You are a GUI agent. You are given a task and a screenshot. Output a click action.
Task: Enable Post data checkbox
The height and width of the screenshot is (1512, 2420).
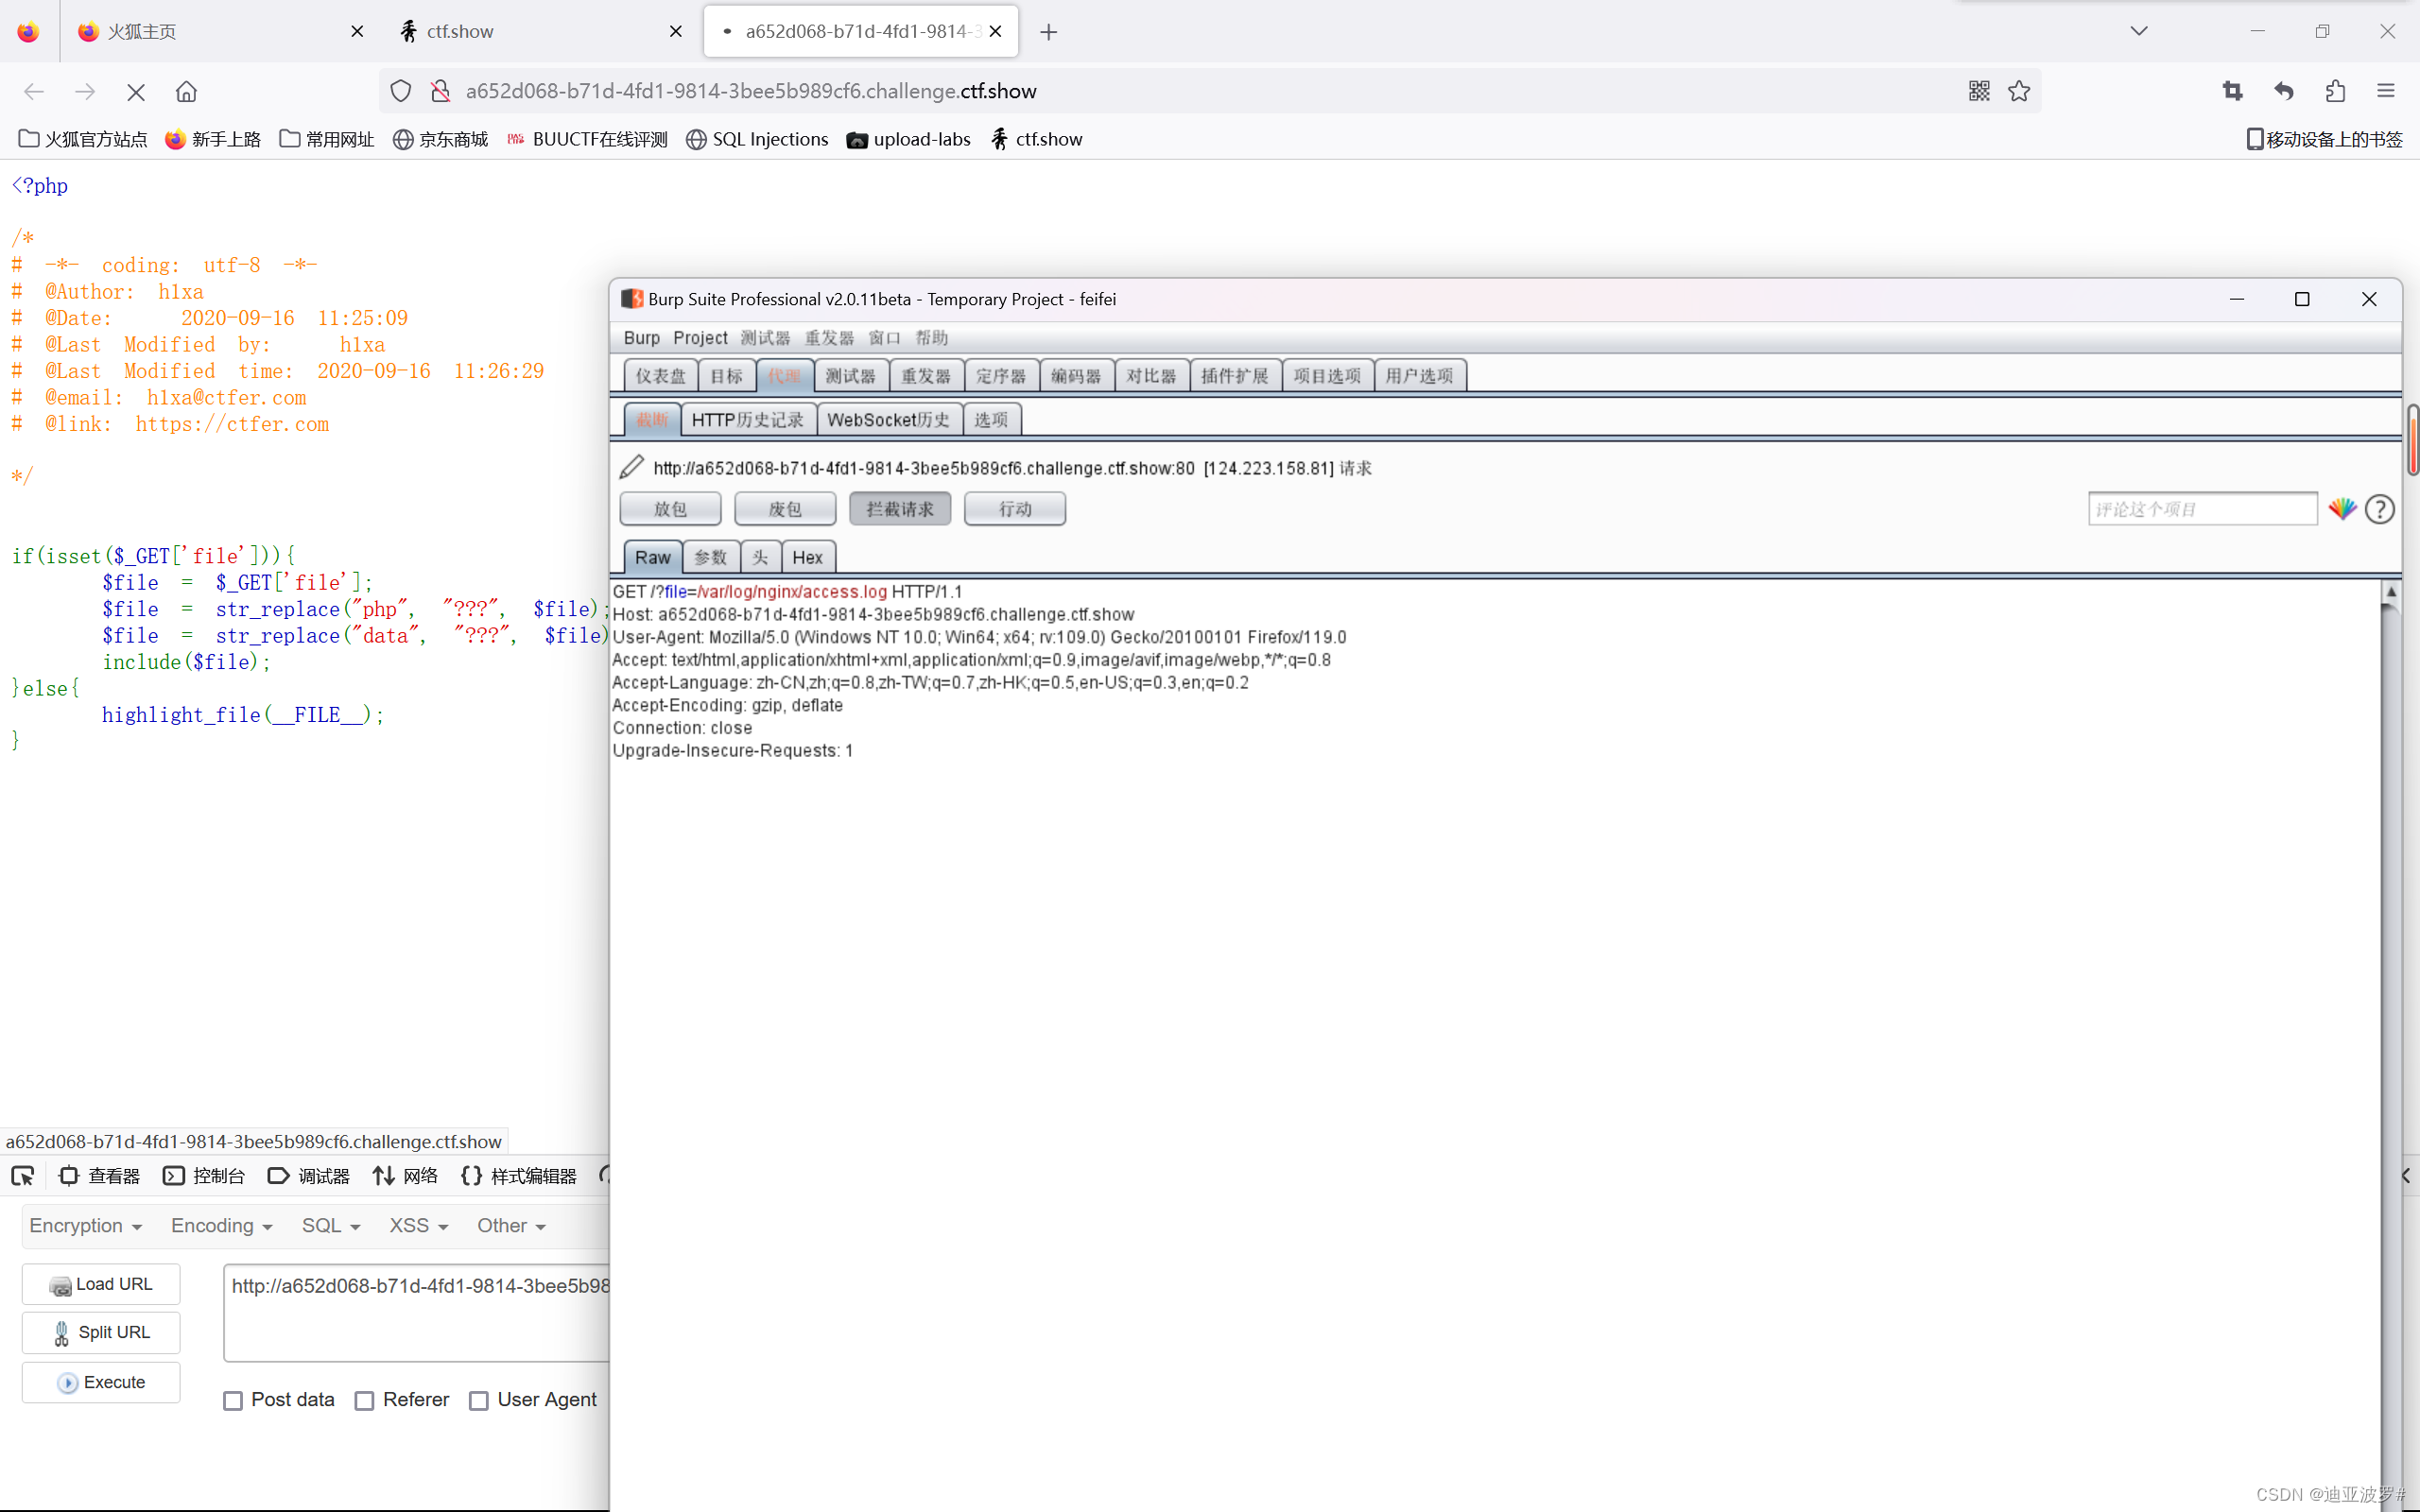pos(233,1401)
